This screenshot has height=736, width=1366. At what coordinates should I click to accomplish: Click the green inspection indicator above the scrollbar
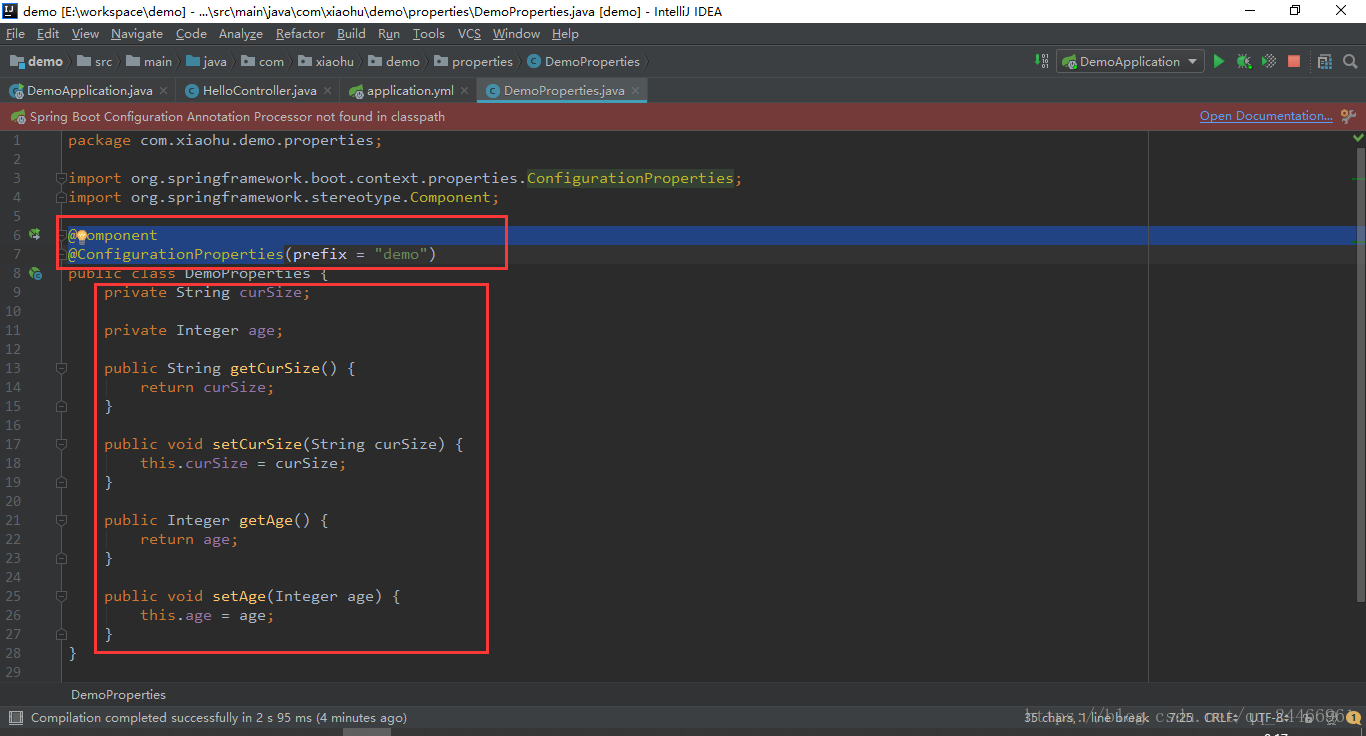click(x=1357, y=136)
